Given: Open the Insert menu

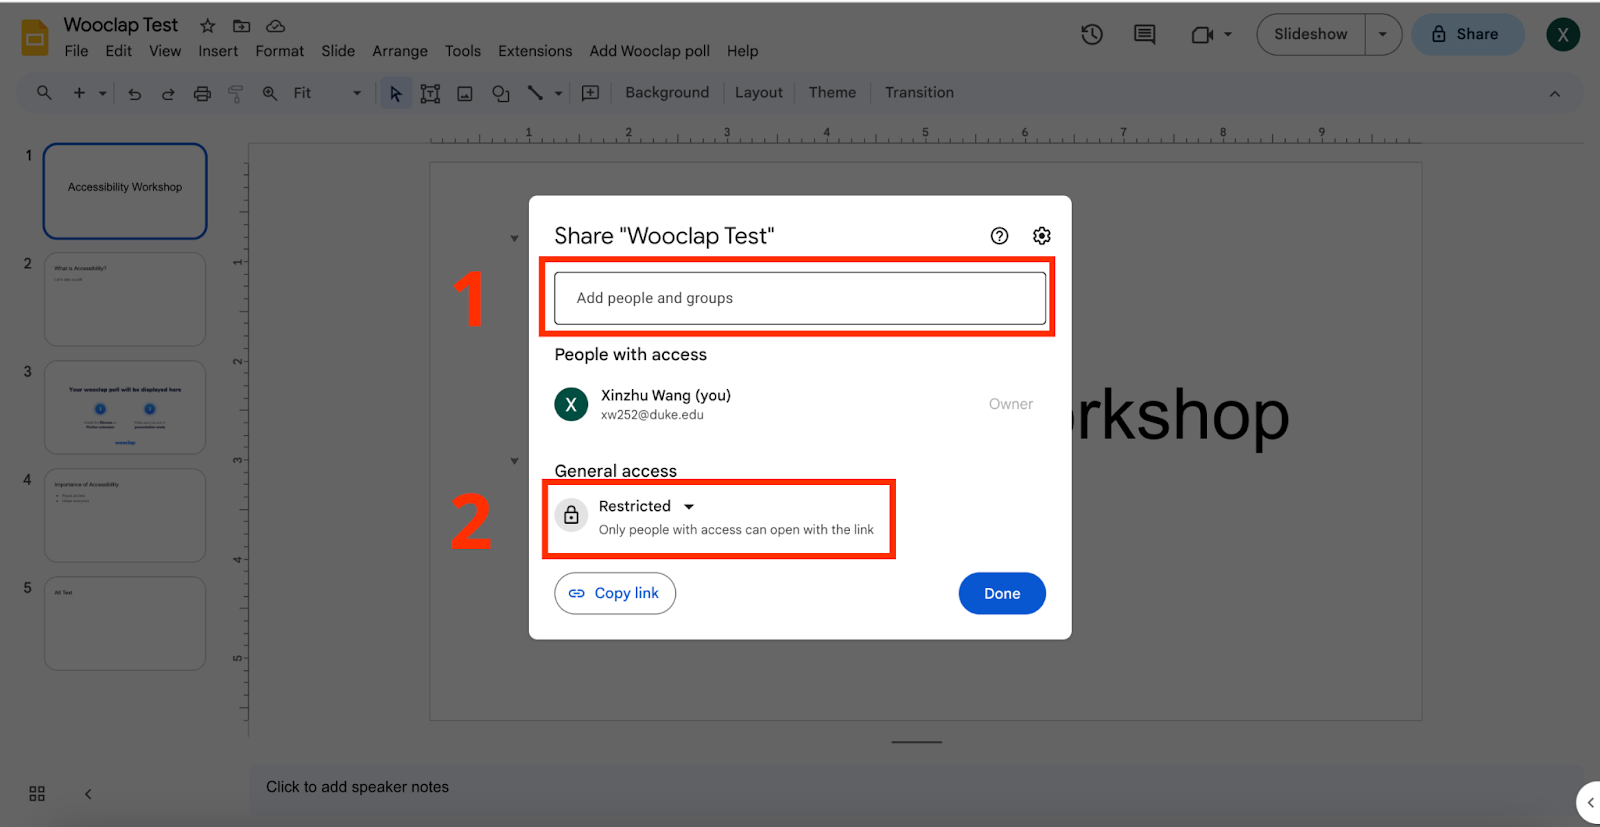Looking at the screenshot, I should pos(218,51).
